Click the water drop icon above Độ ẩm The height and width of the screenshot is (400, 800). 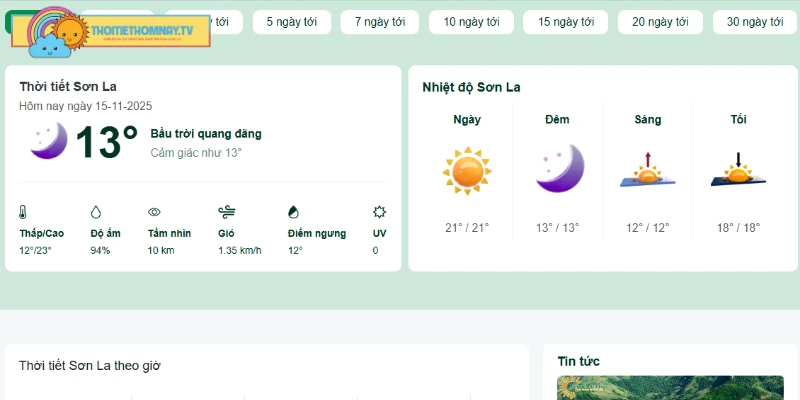(x=96, y=212)
